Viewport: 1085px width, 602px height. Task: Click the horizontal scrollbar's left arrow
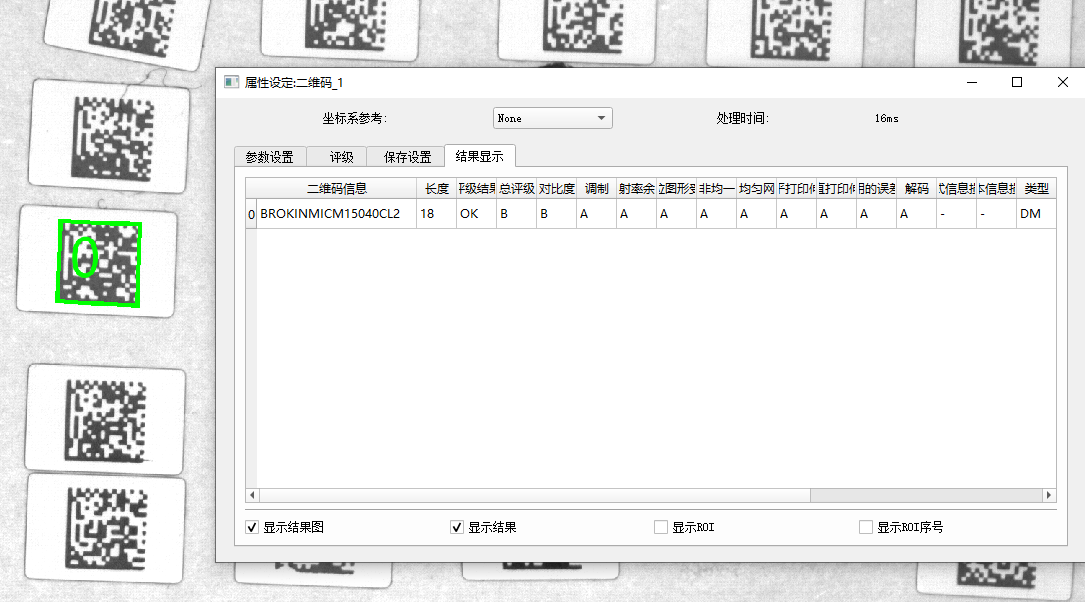coord(252,495)
